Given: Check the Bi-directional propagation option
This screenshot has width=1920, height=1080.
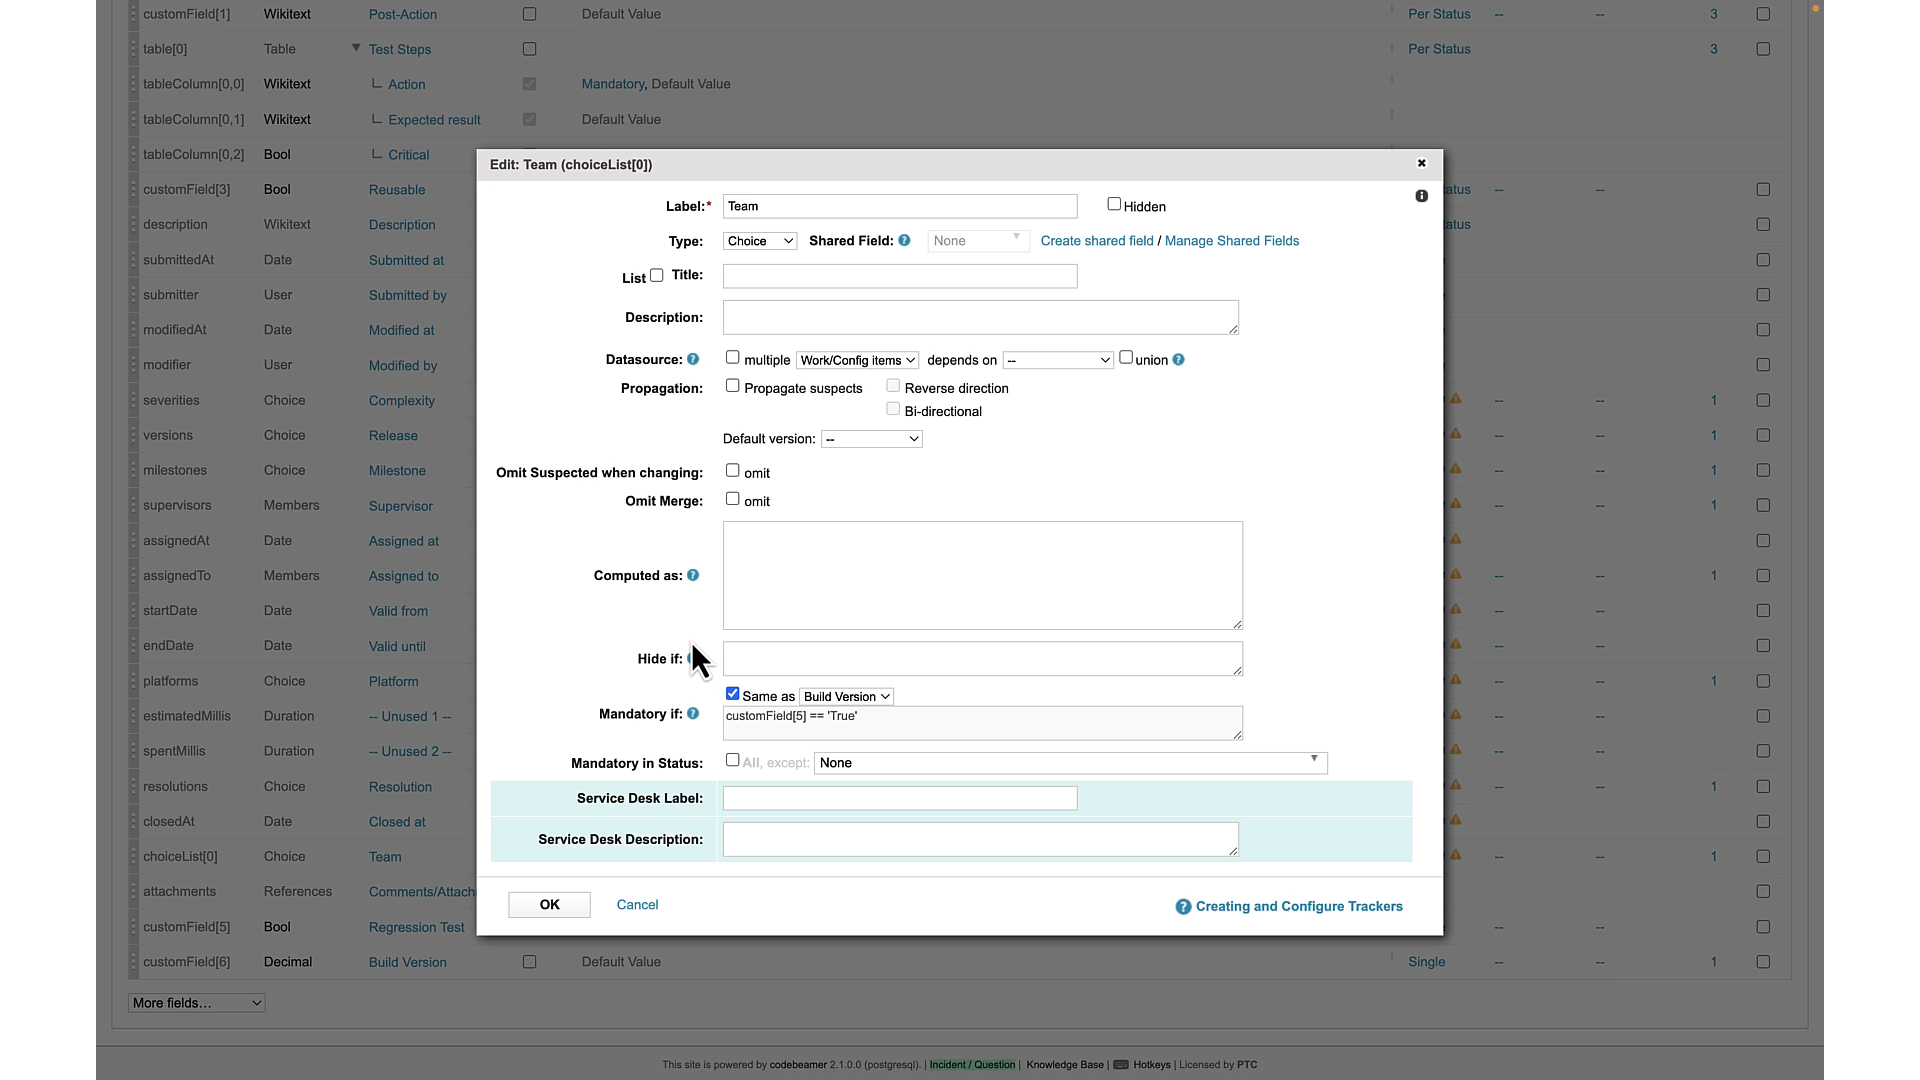Looking at the screenshot, I should [893, 408].
